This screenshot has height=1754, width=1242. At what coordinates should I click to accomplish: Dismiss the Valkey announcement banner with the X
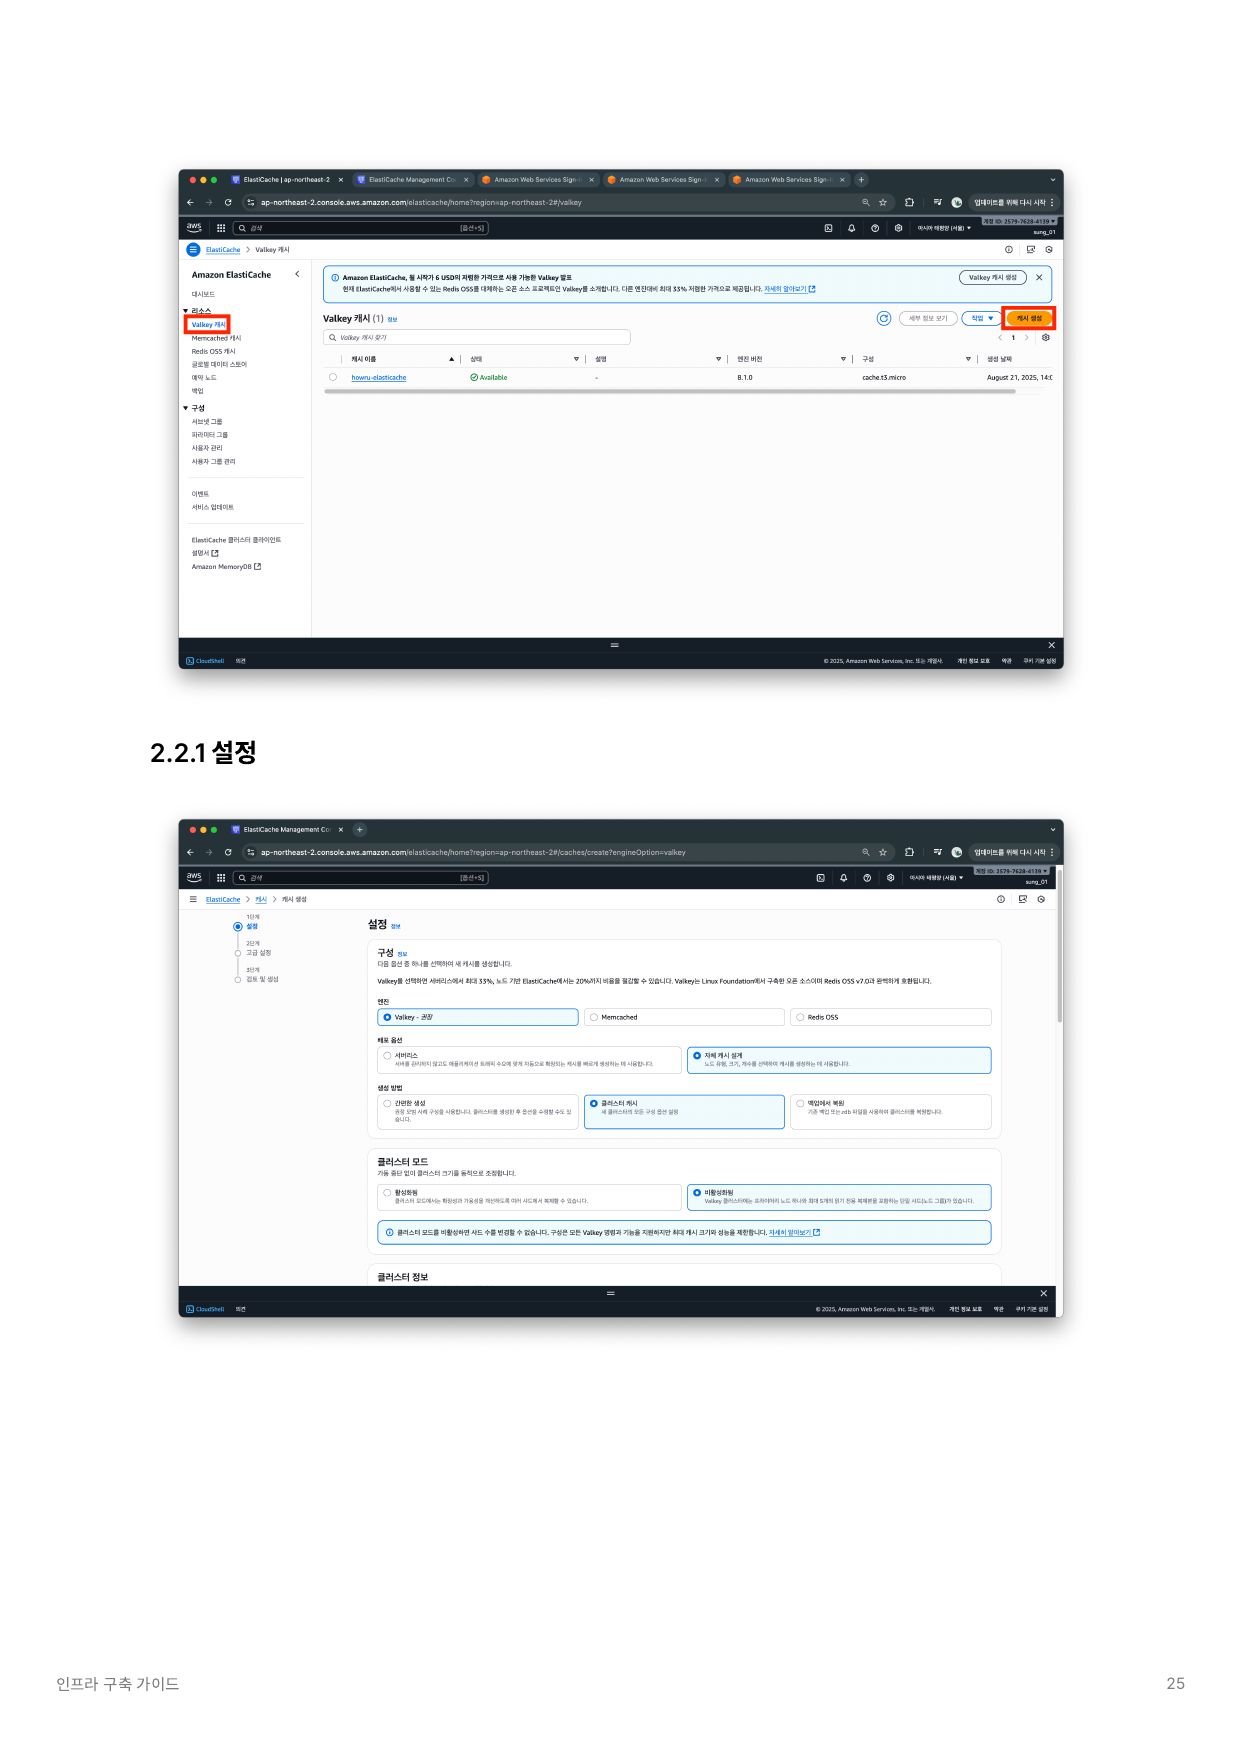1039,278
